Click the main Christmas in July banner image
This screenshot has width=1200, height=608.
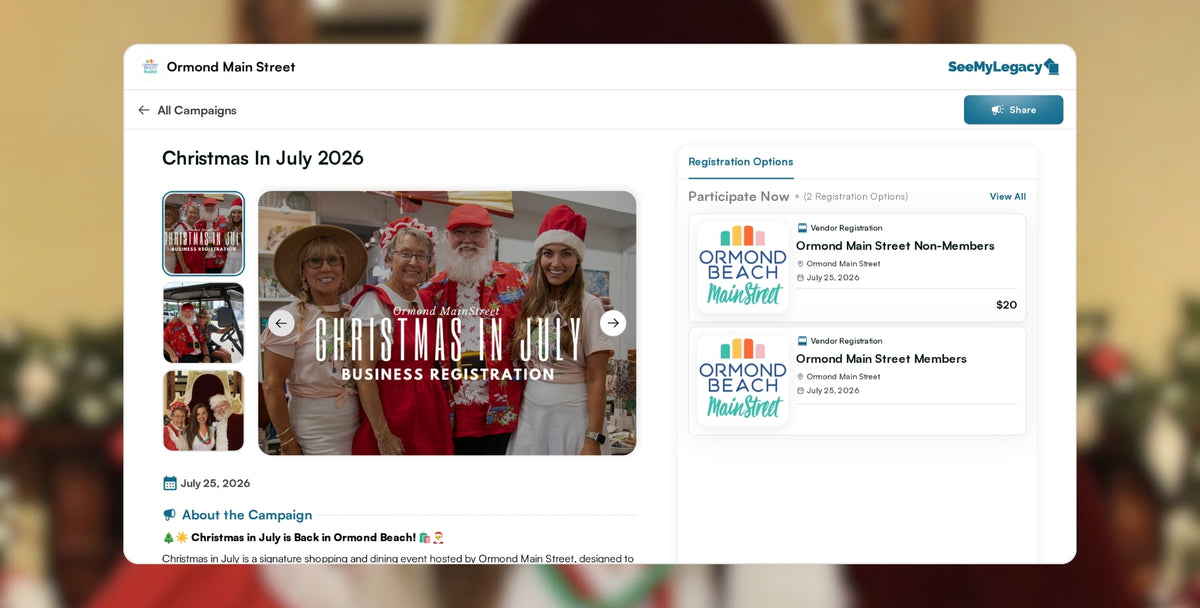coord(447,323)
